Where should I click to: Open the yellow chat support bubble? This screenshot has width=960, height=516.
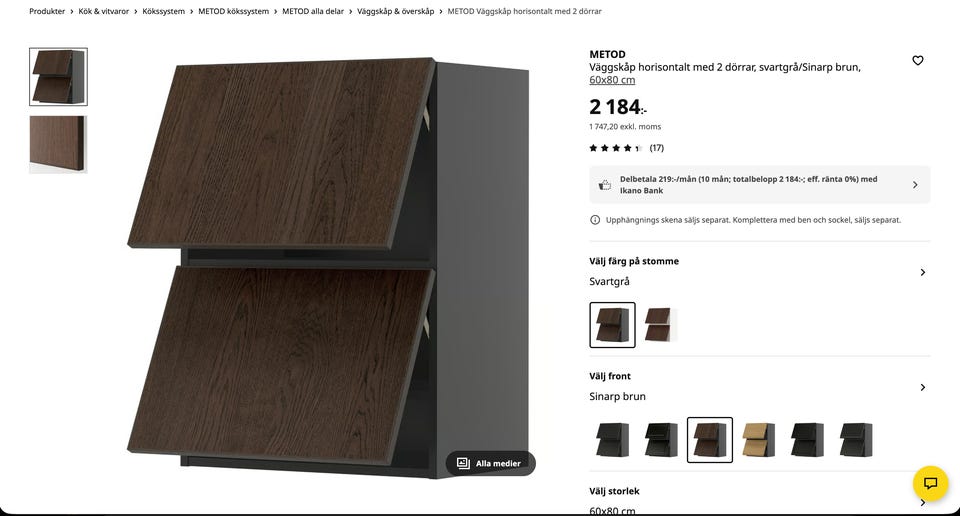(x=930, y=484)
